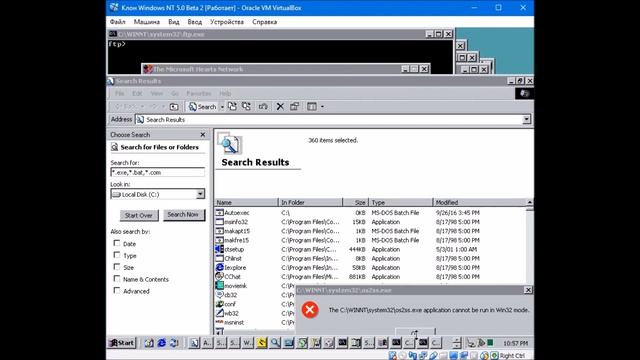Select the Iexplore application icon
This screenshot has width=640, height=360.
[x=220, y=267]
